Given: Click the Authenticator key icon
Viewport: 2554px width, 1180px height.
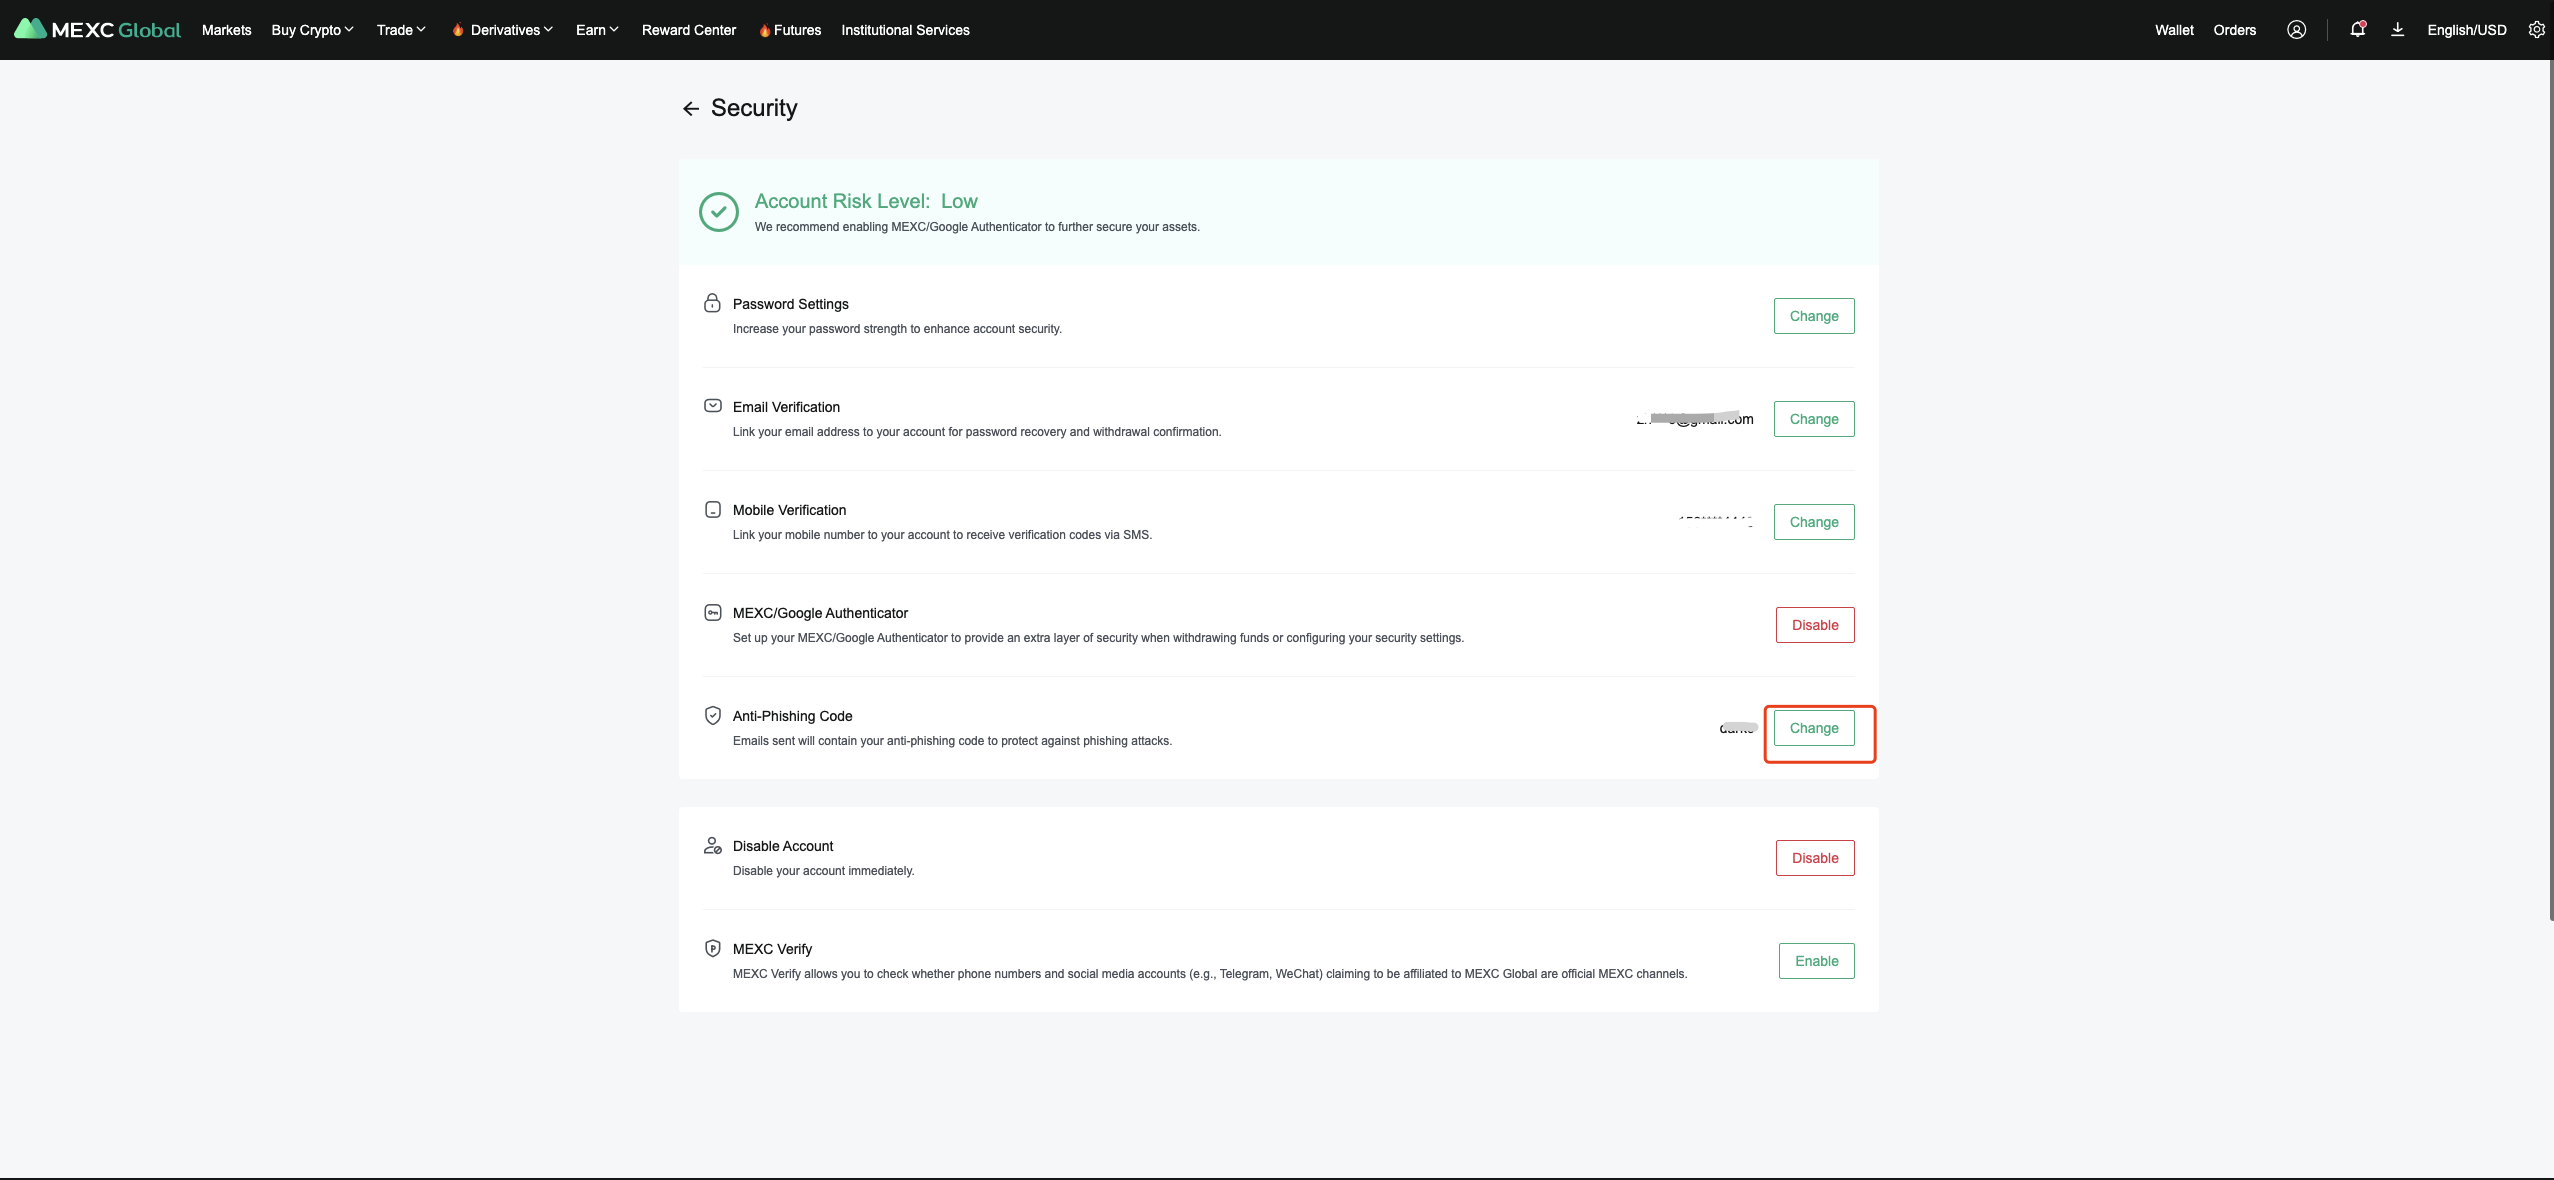Looking at the screenshot, I should (712, 613).
